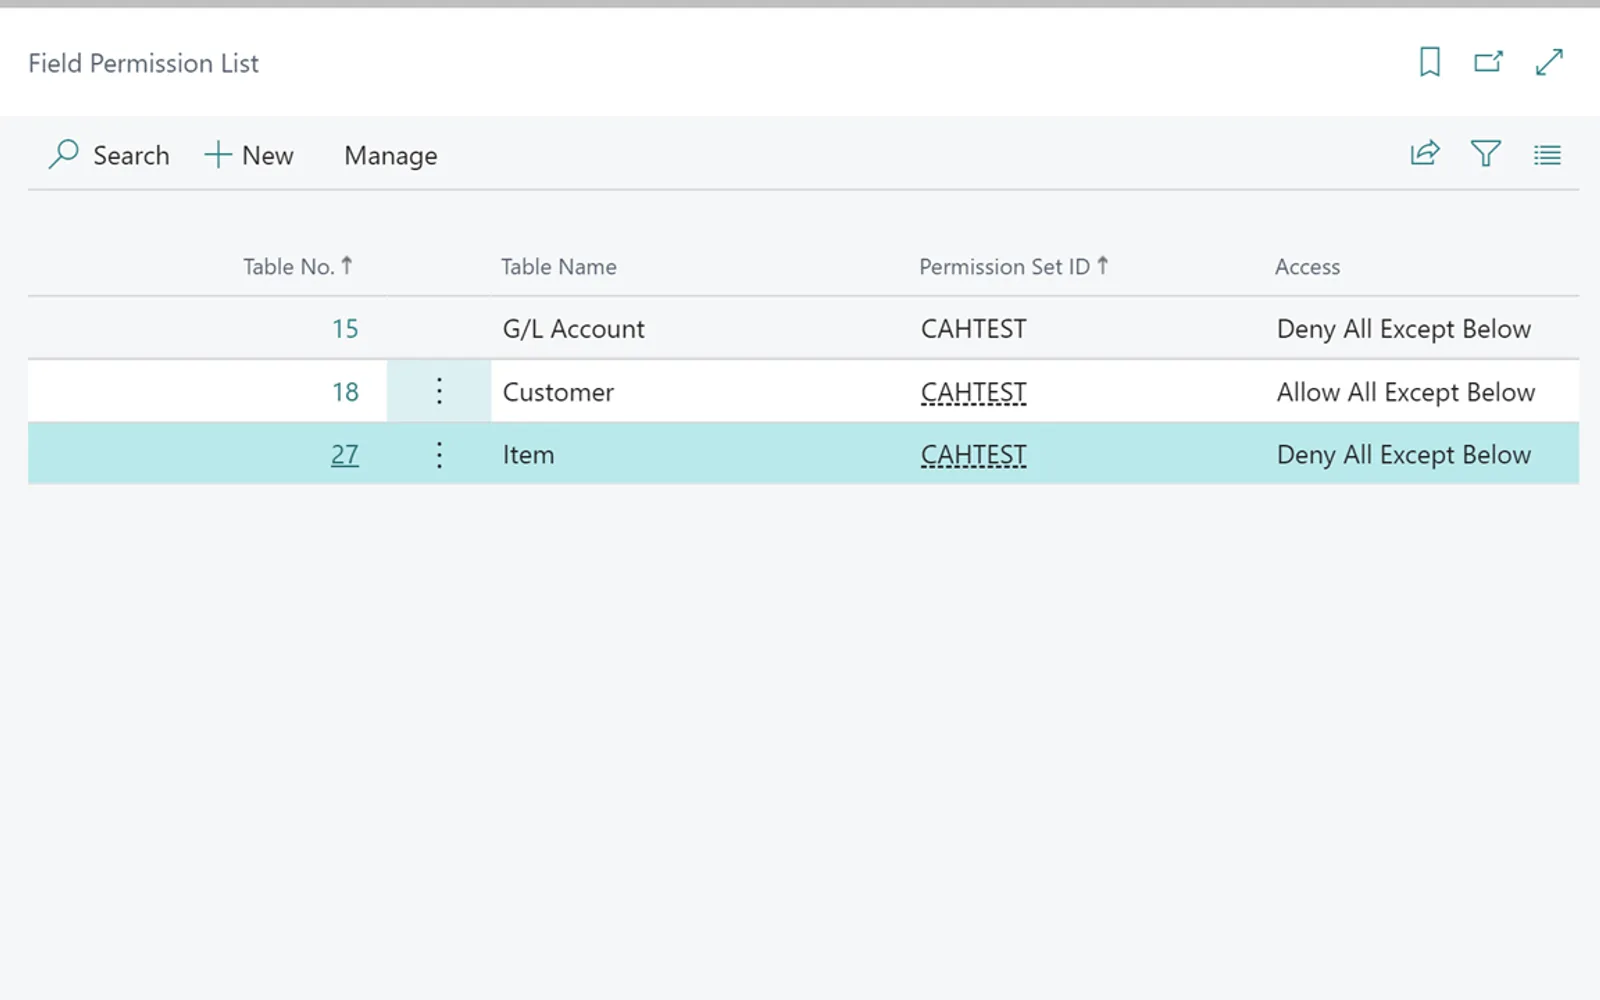1600x1000 pixels.
Task: Click the Search magnifier icon
Action: point(64,154)
